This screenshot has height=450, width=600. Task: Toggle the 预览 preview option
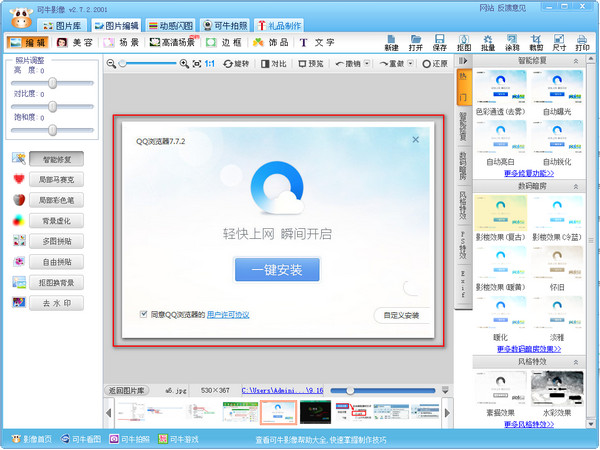[x=311, y=64]
